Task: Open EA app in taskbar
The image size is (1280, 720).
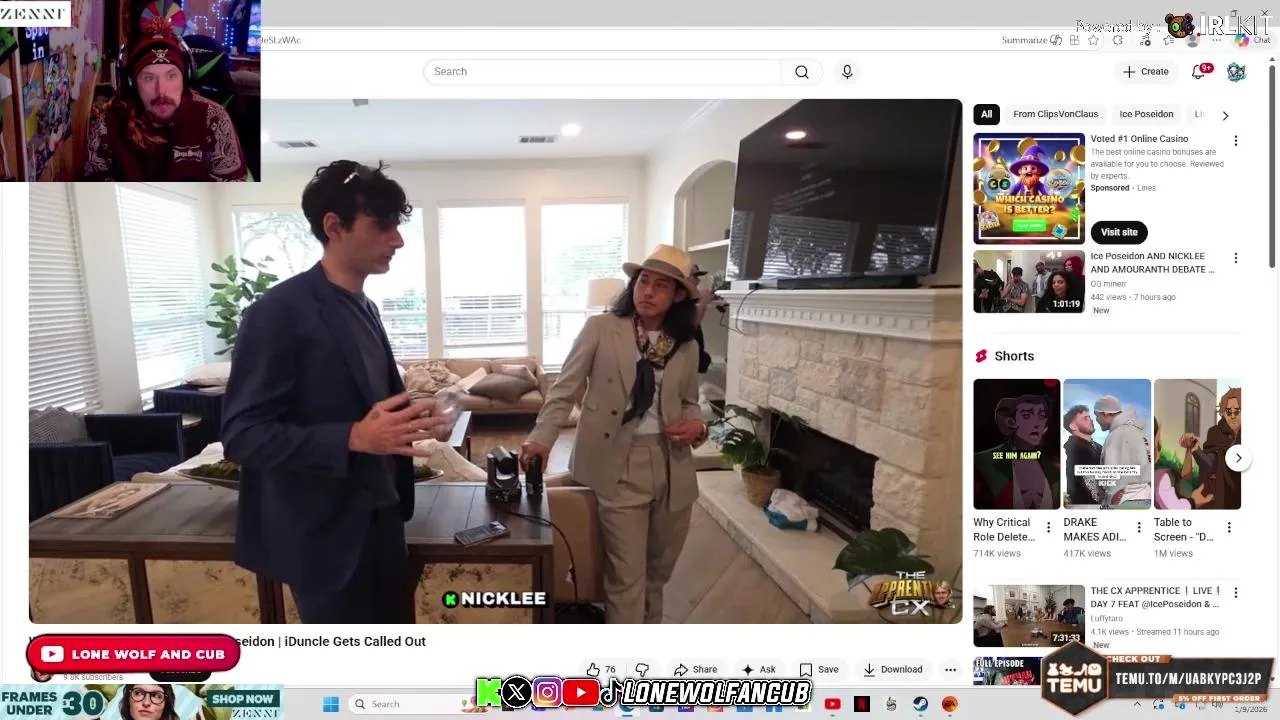Action: point(950,704)
